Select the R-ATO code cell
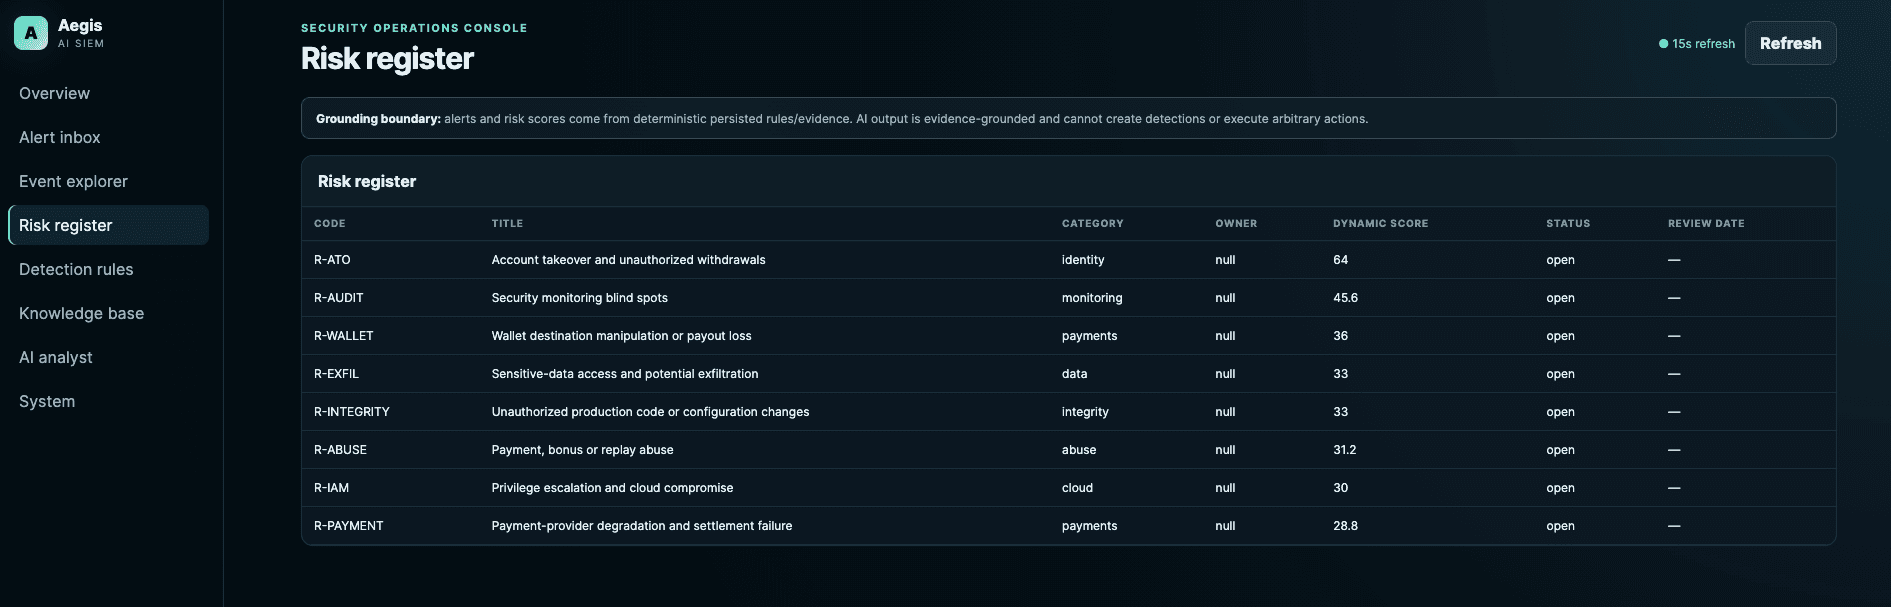 coord(332,260)
